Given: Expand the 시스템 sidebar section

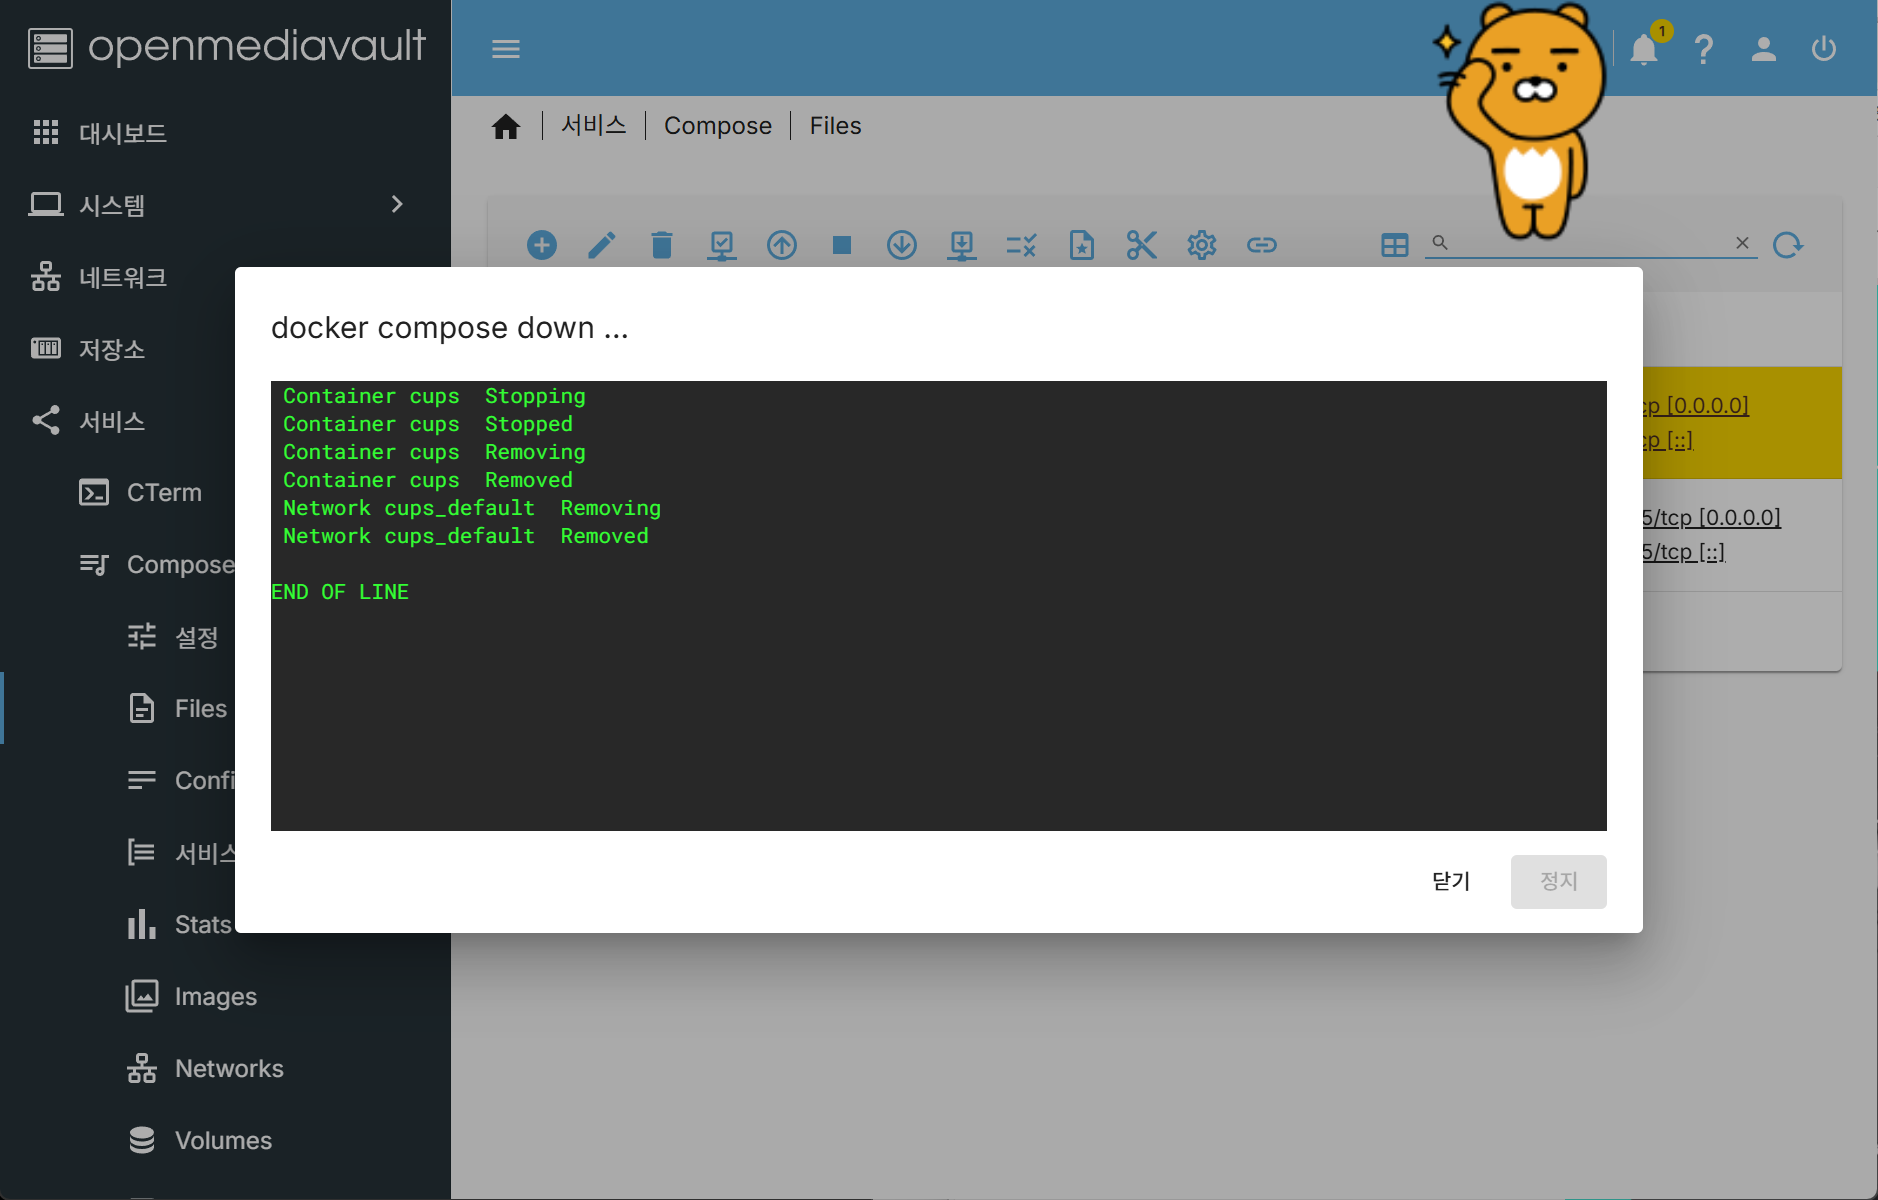Looking at the screenshot, I should click(x=225, y=204).
